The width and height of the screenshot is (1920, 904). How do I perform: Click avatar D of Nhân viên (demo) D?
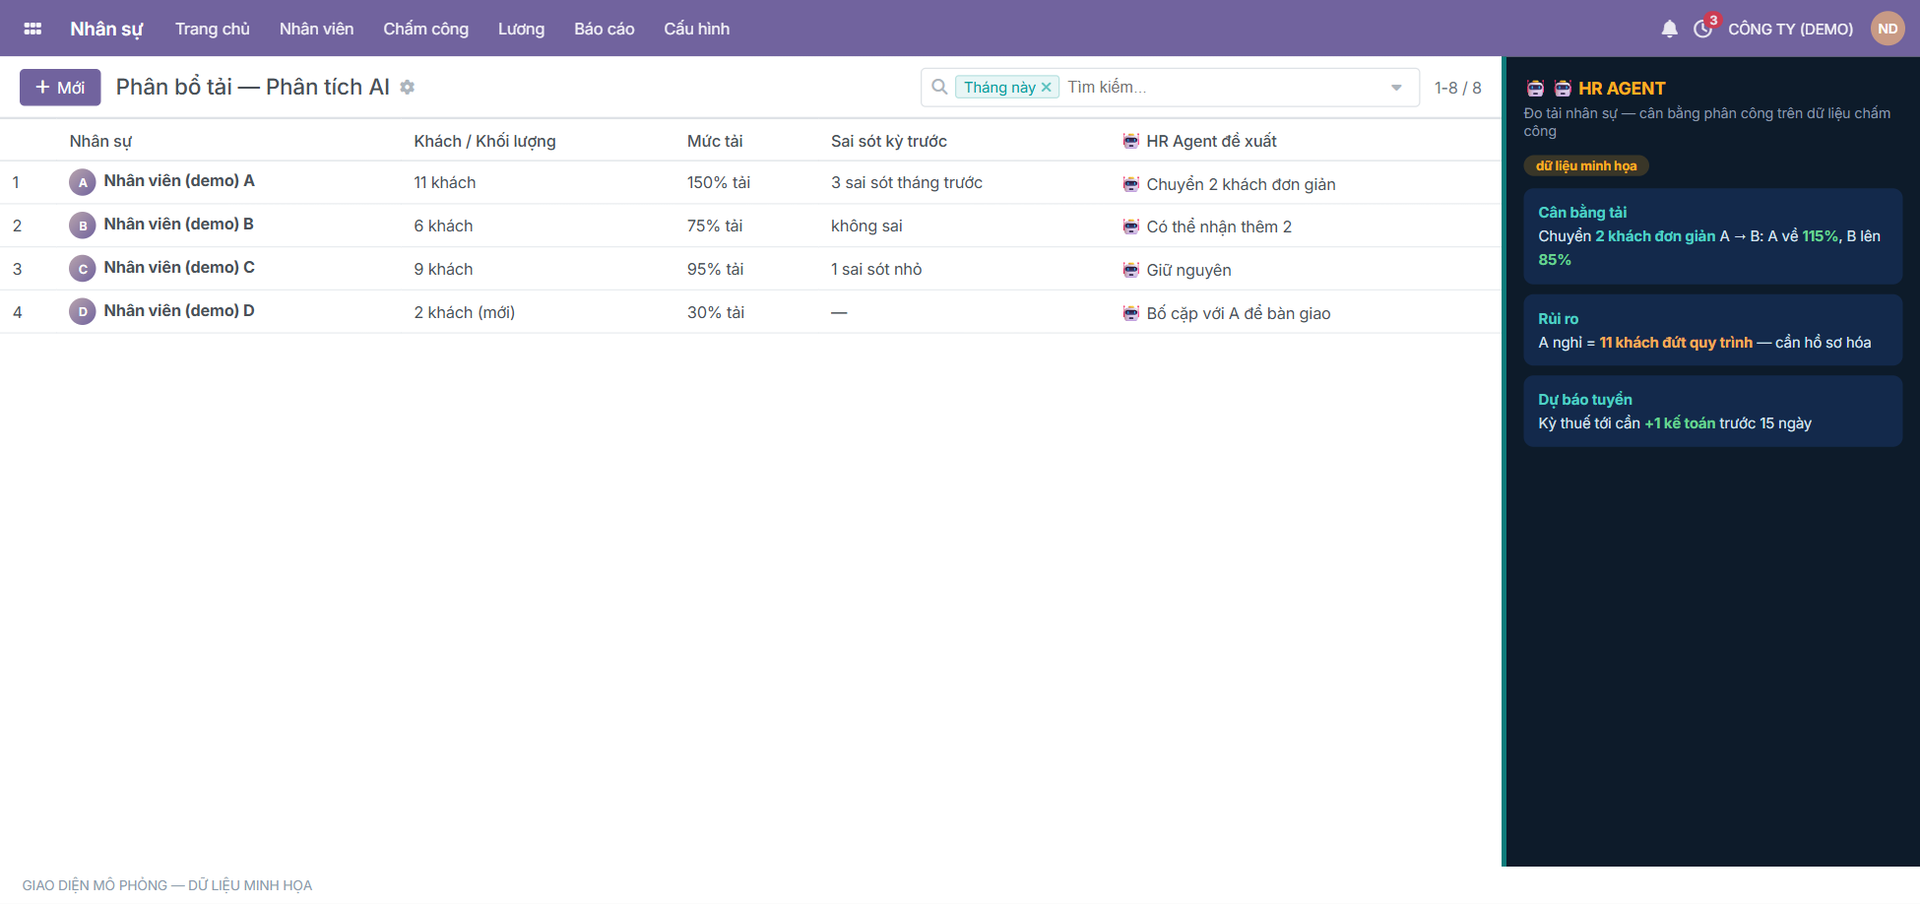pyautogui.click(x=82, y=312)
